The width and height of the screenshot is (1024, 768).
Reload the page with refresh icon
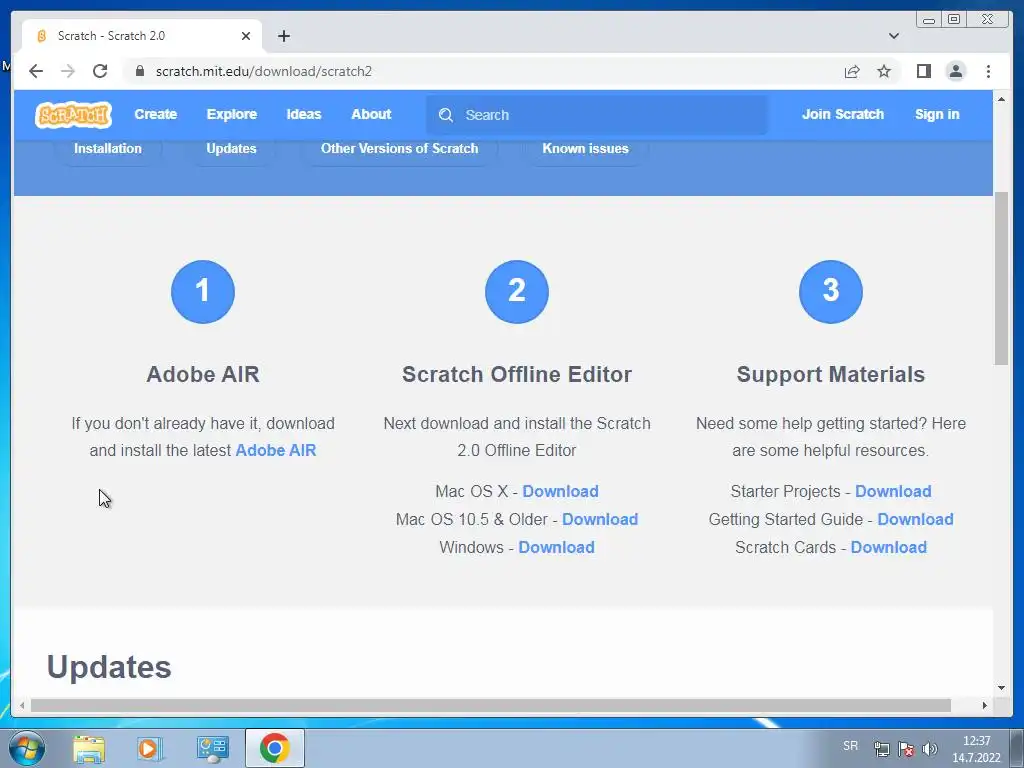(100, 71)
